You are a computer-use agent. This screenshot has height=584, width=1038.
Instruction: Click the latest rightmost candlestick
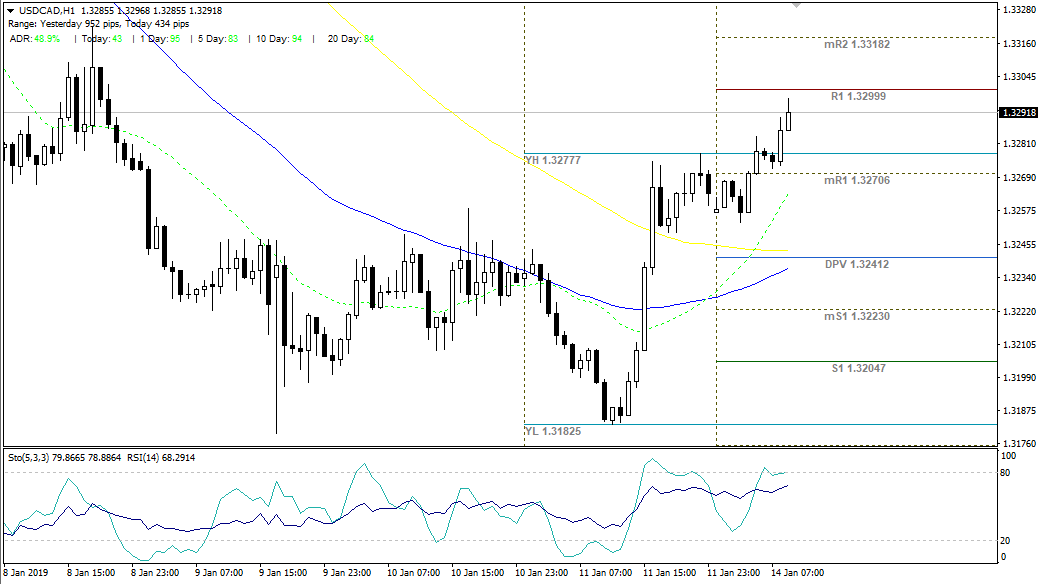point(788,117)
